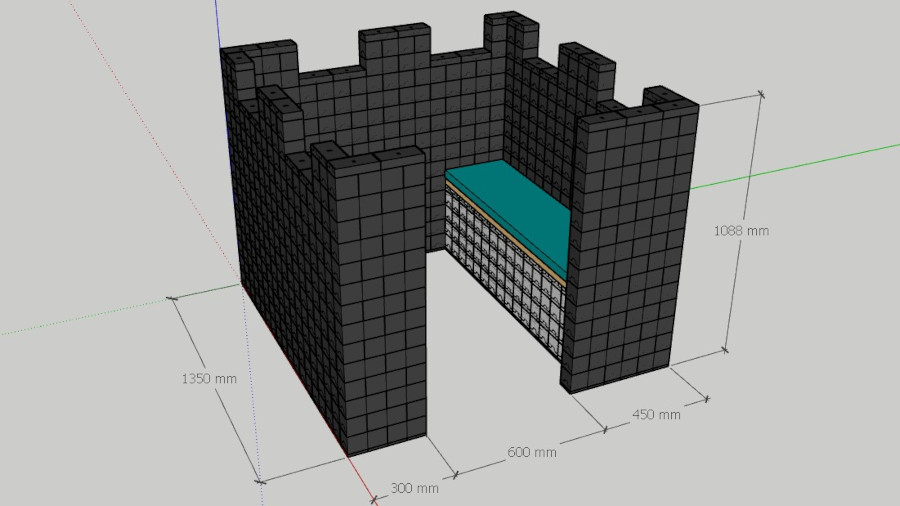Click the 300 mm dimension label
The image size is (900, 506).
[x=414, y=489]
